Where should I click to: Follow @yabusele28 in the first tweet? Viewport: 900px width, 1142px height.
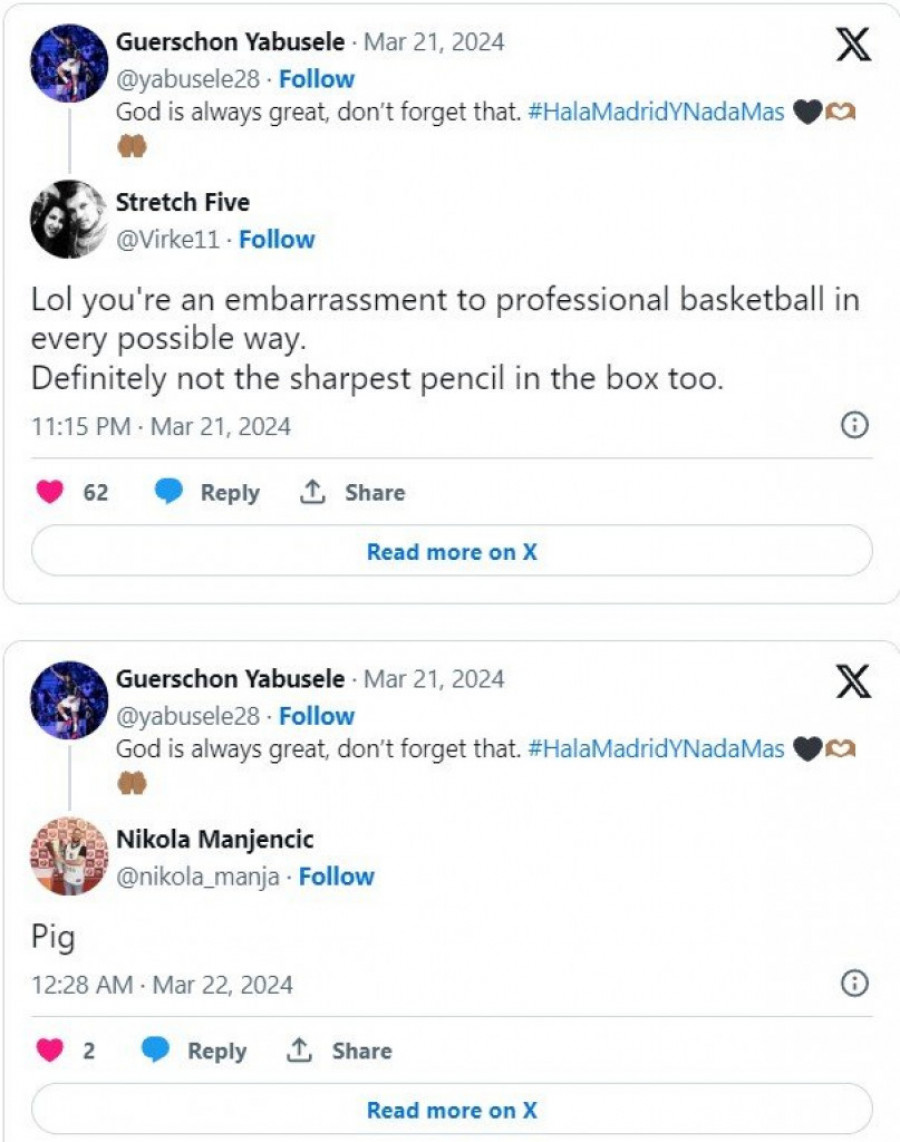[x=316, y=79]
